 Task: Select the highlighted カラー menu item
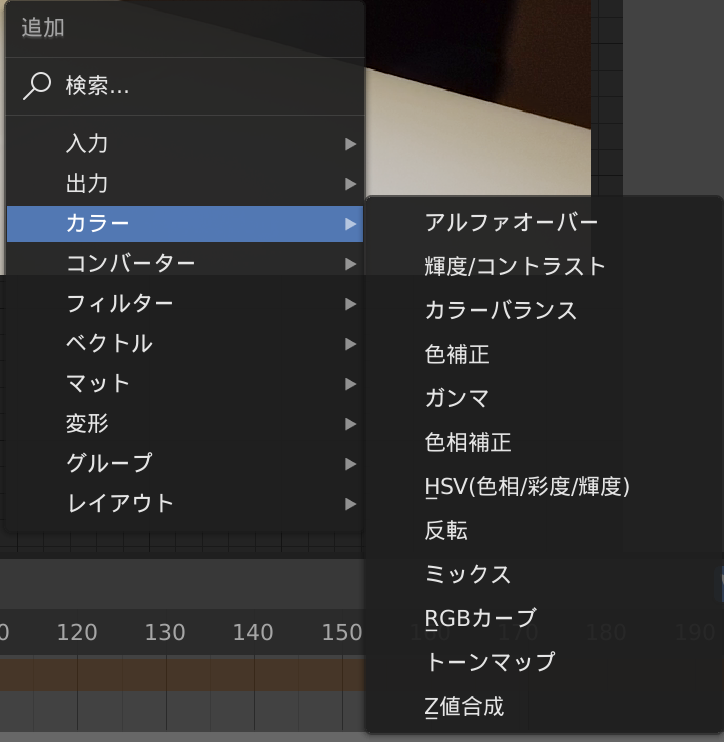coord(185,224)
